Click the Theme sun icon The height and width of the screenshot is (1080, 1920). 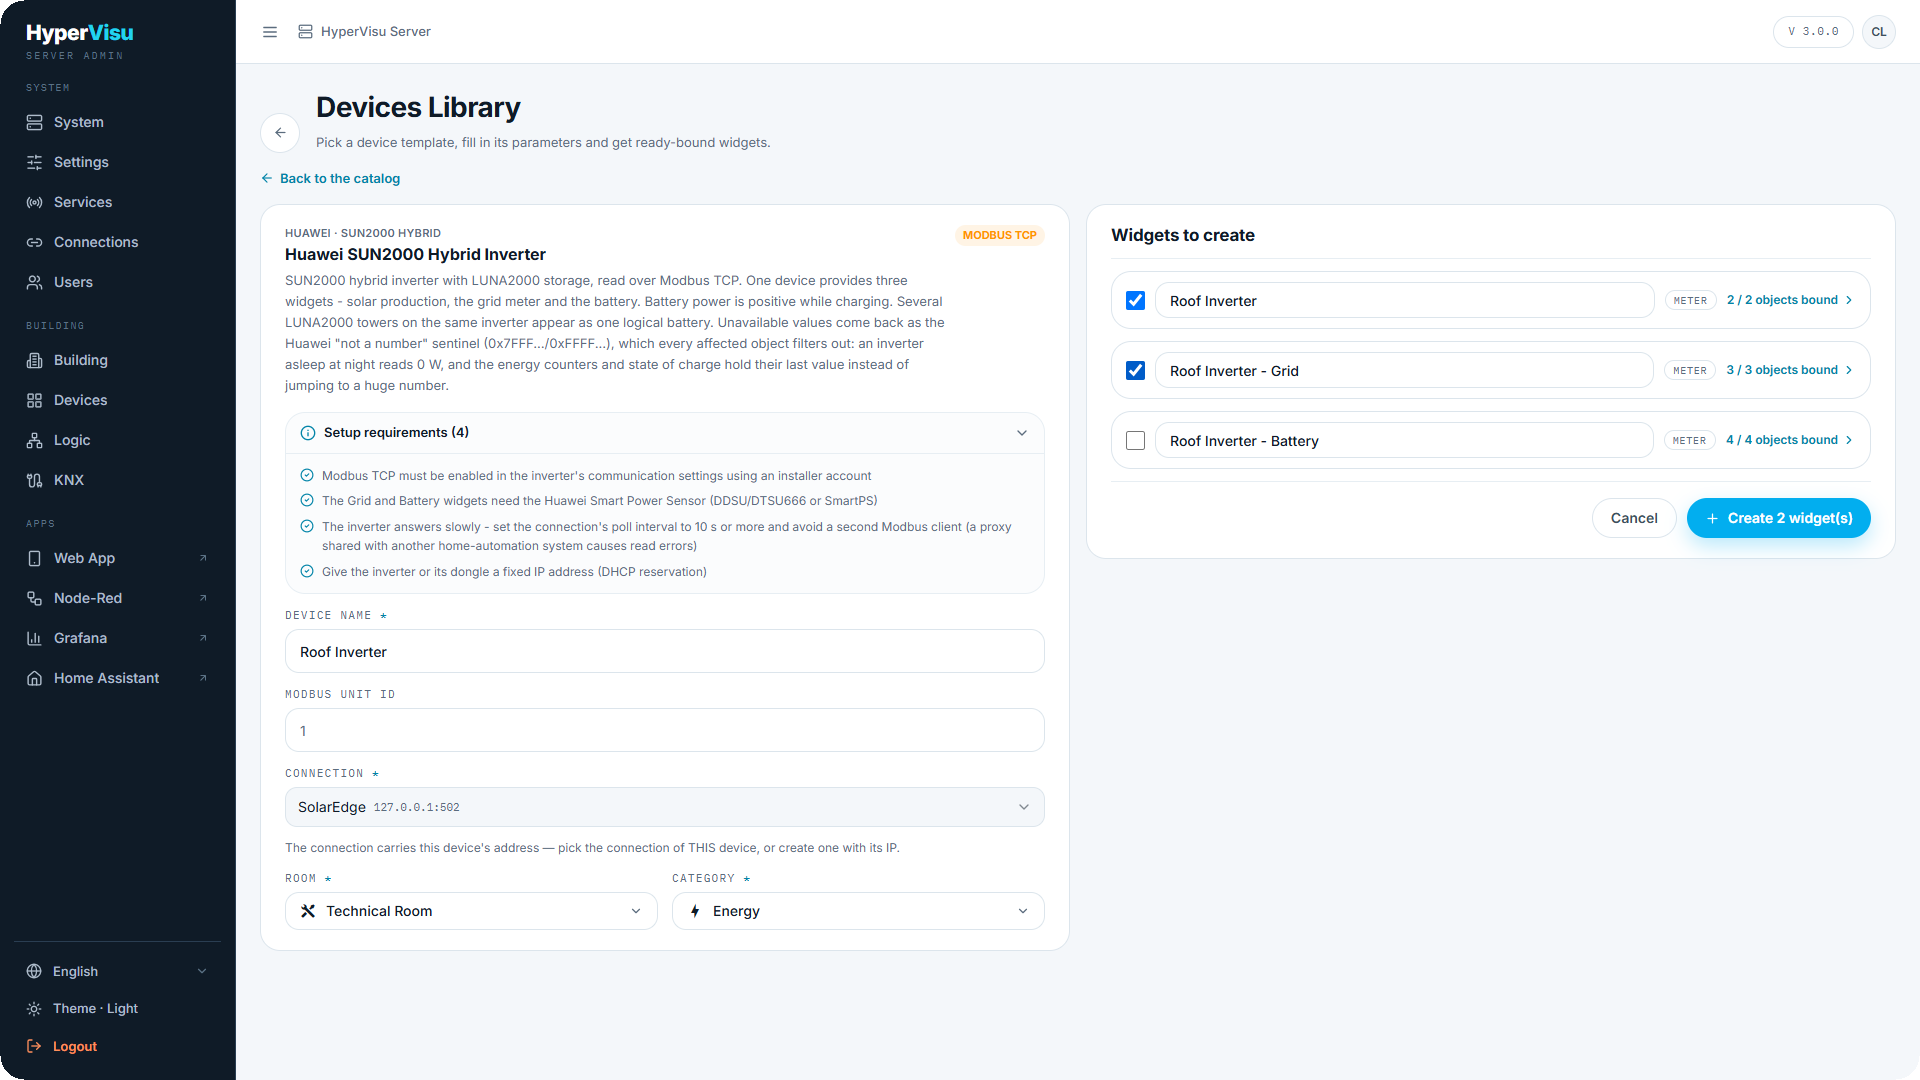(x=34, y=1009)
